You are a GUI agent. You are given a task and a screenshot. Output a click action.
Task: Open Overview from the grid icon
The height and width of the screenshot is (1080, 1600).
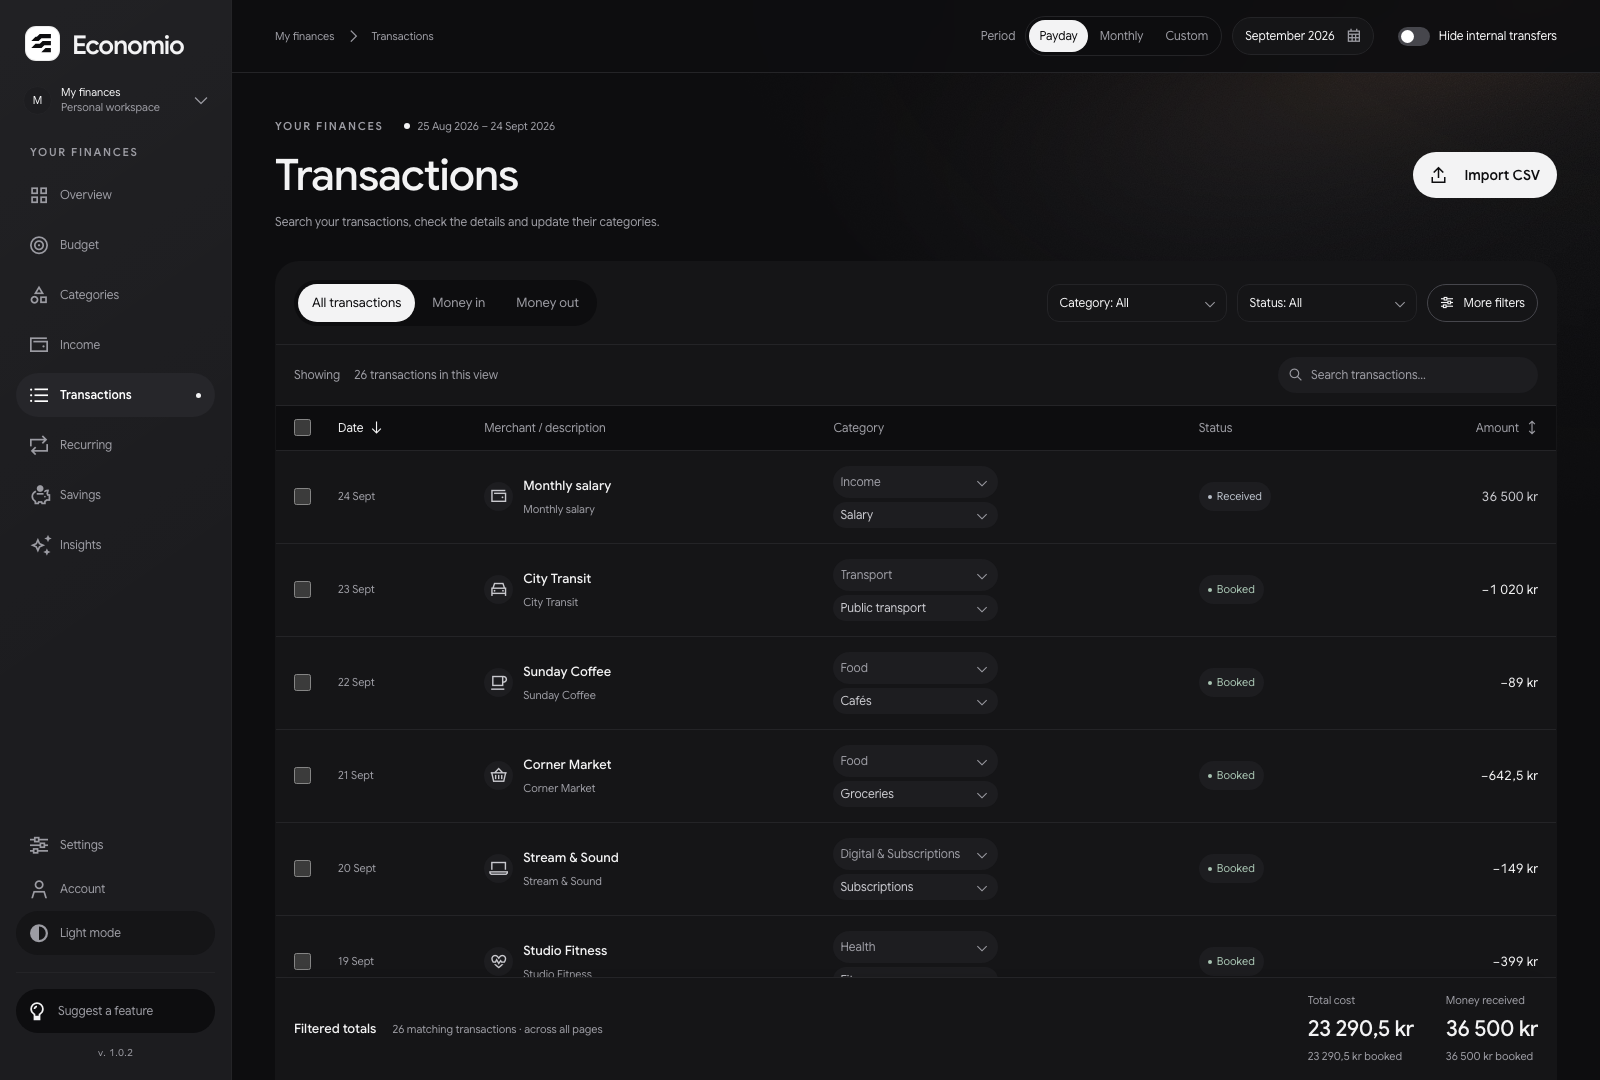pyautogui.click(x=39, y=195)
